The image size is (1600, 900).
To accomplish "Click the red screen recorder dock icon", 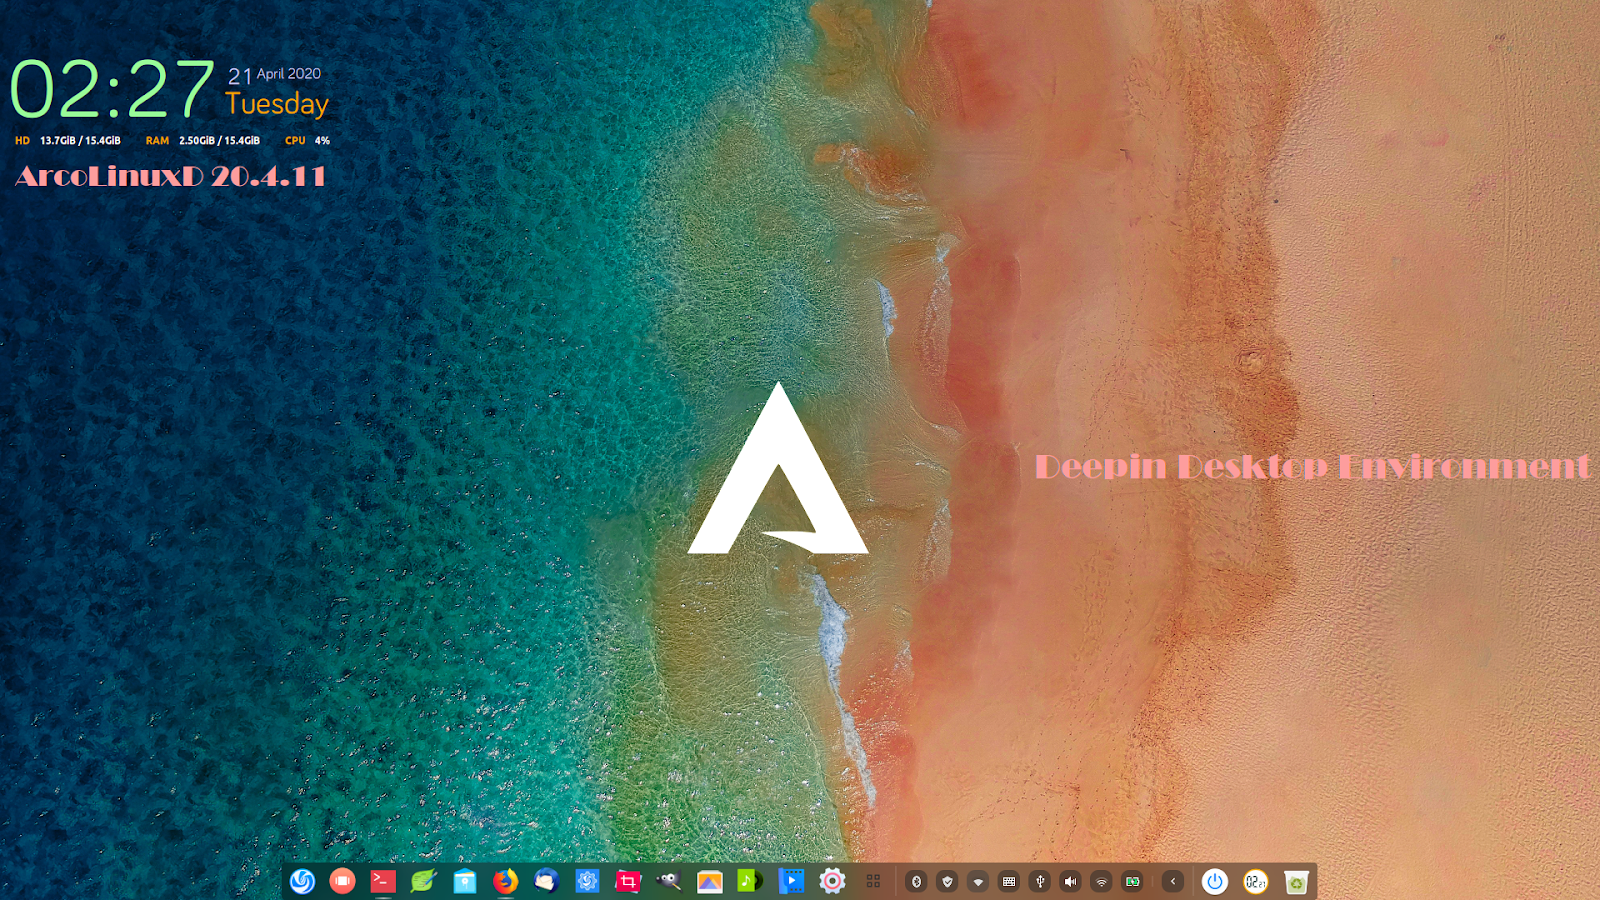I will 343,881.
